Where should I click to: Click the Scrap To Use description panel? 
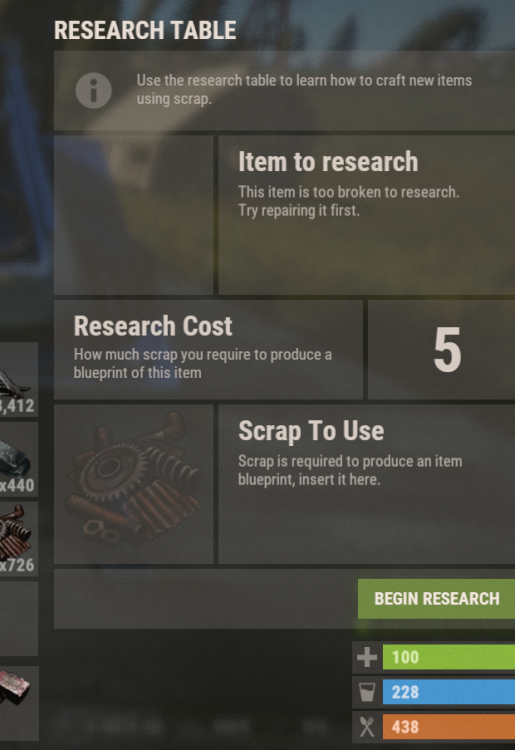[x=366, y=484]
